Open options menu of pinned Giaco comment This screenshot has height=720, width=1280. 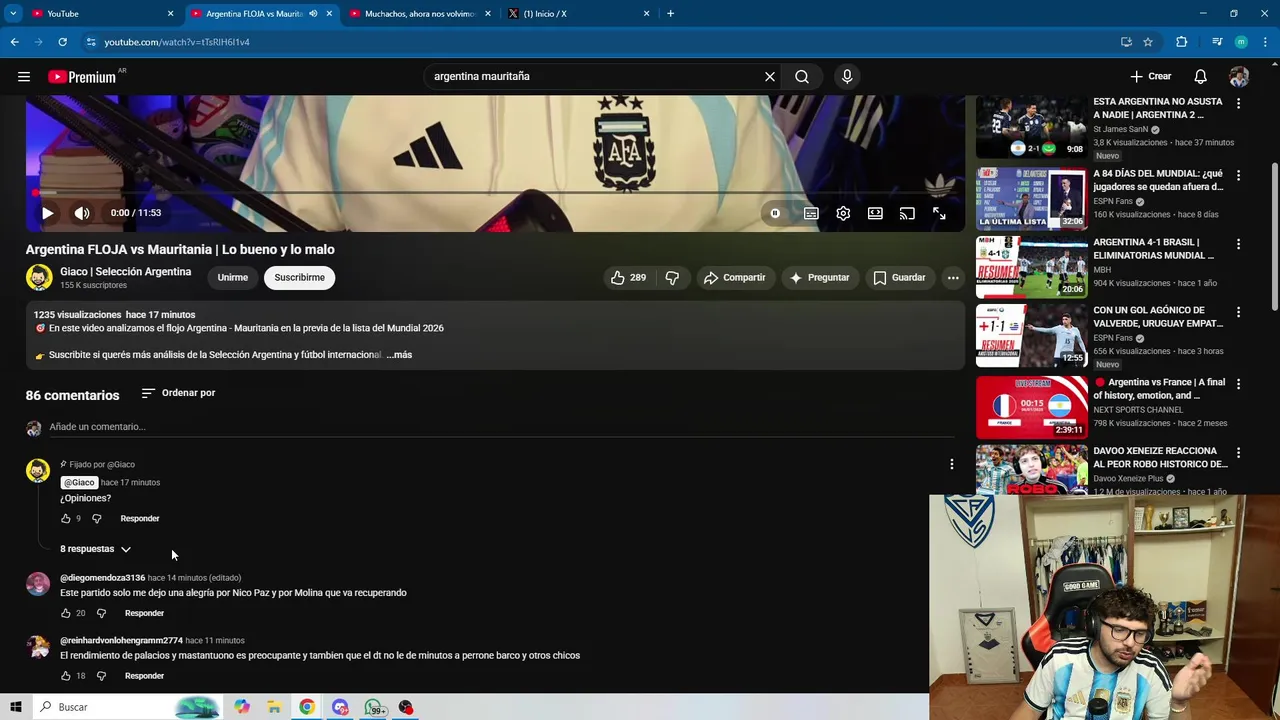click(x=952, y=464)
